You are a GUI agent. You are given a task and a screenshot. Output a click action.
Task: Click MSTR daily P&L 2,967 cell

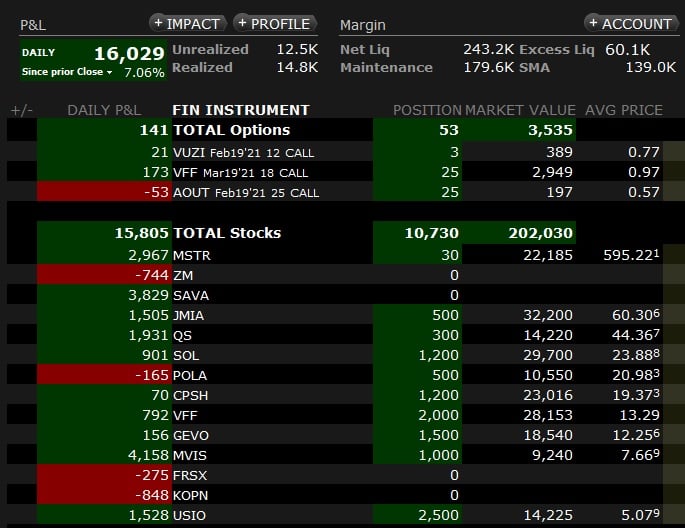[x=104, y=255]
